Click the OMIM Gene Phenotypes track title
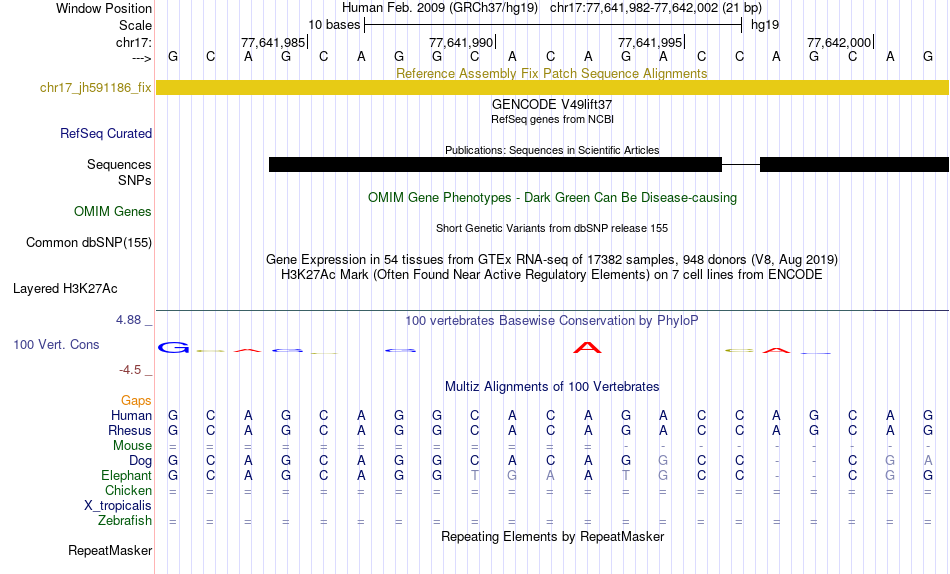 [552, 198]
